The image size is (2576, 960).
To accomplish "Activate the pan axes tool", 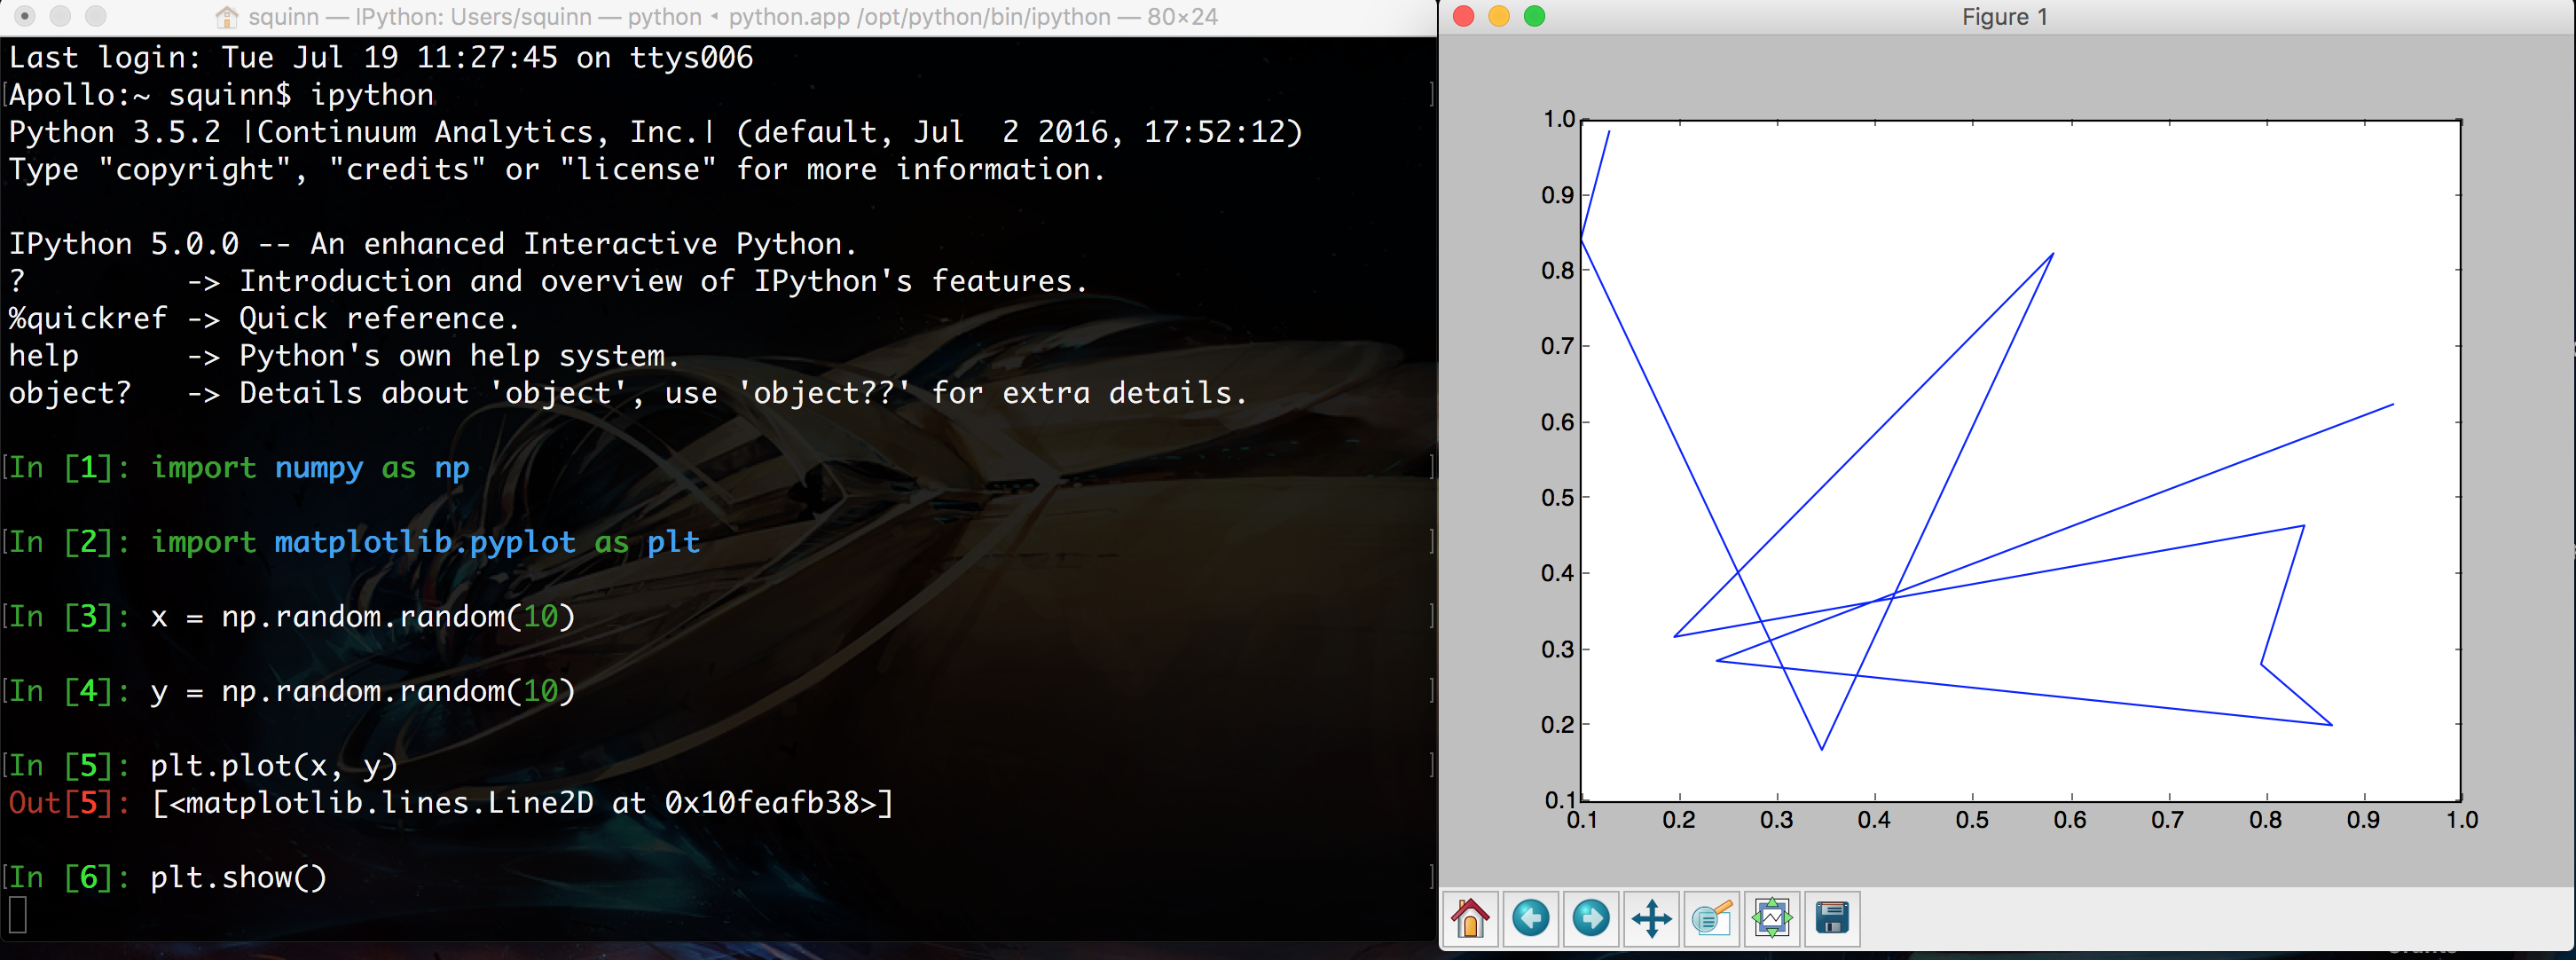I will click(1651, 918).
